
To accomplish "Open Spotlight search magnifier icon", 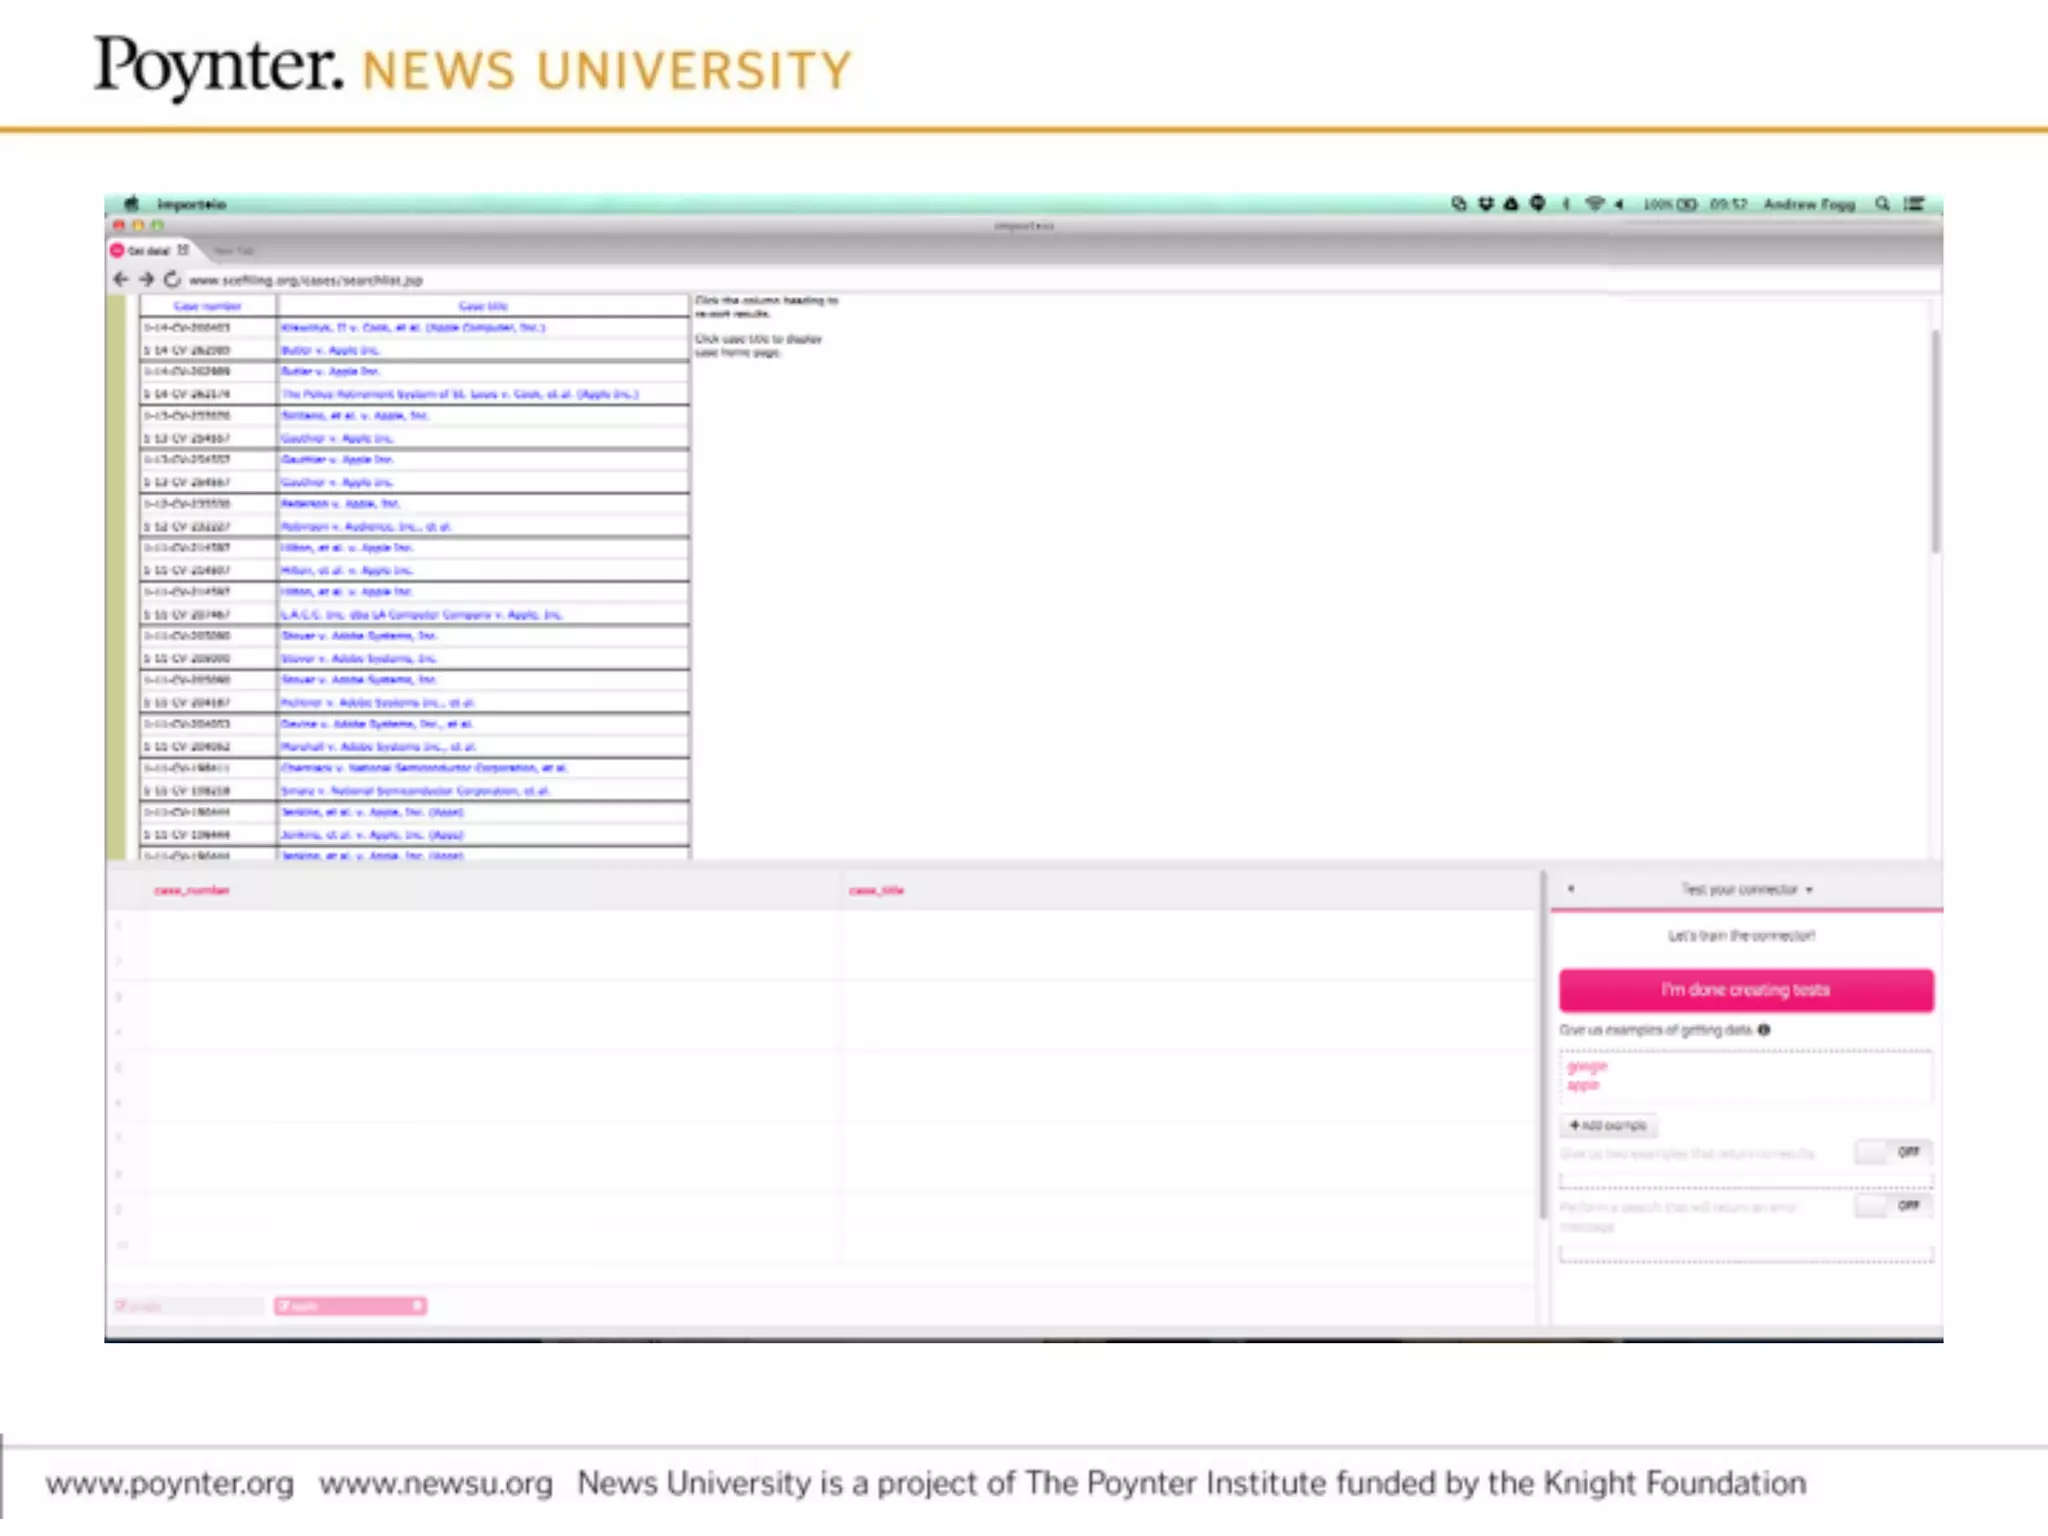I will pyautogui.click(x=1882, y=204).
